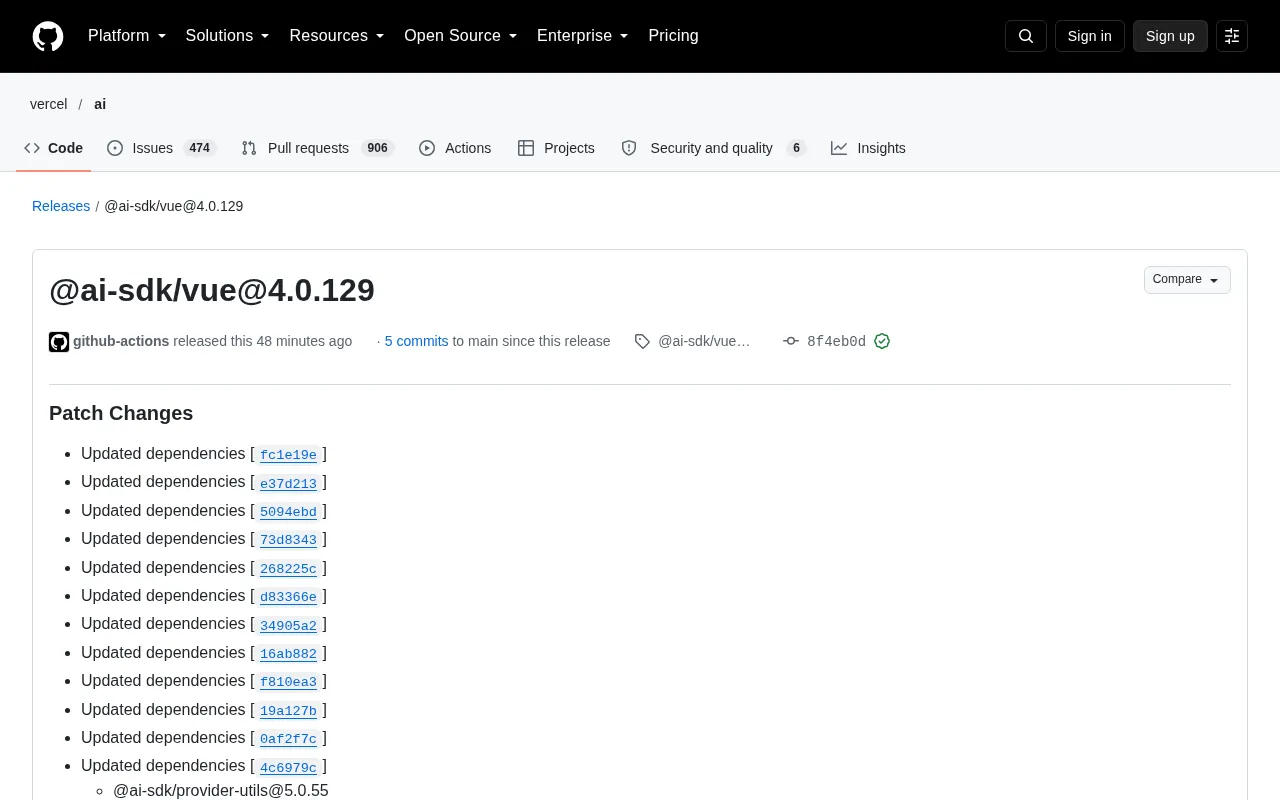Open the Actions tab
The width and height of the screenshot is (1280, 800).
pos(455,148)
